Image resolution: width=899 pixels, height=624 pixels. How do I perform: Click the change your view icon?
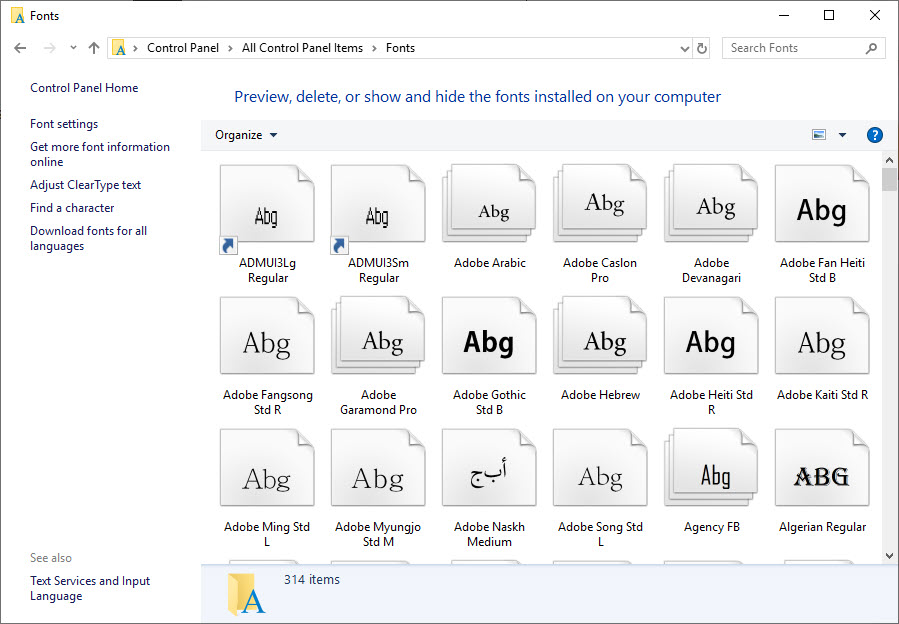[818, 134]
